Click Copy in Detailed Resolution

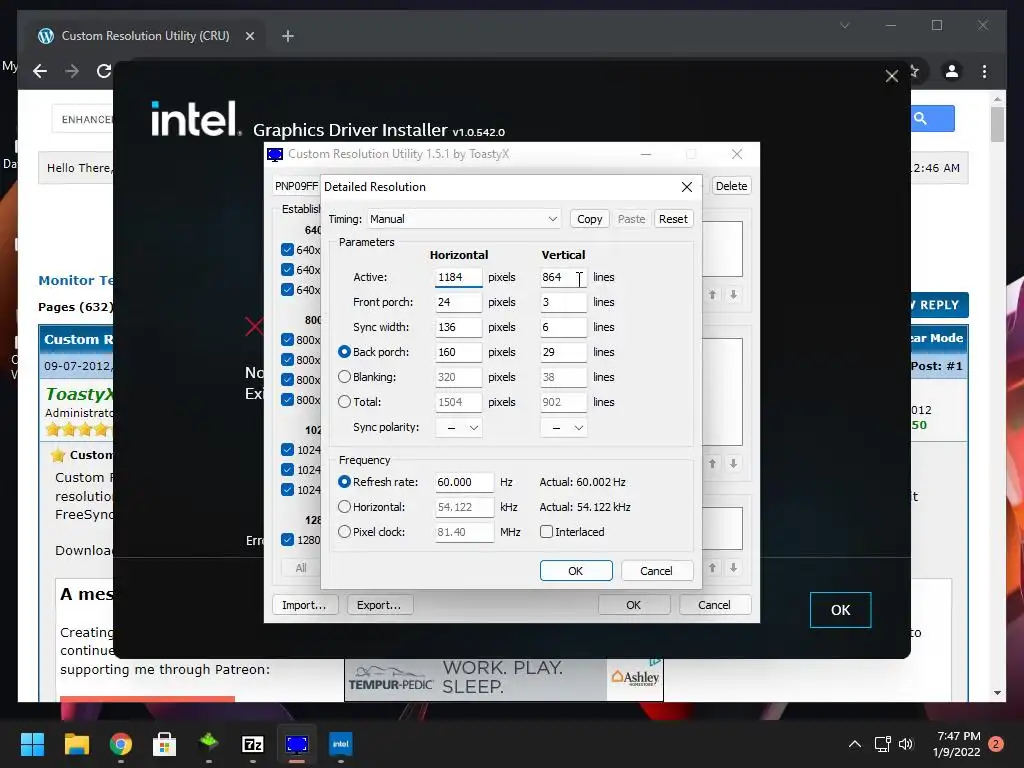click(x=589, y=219)
